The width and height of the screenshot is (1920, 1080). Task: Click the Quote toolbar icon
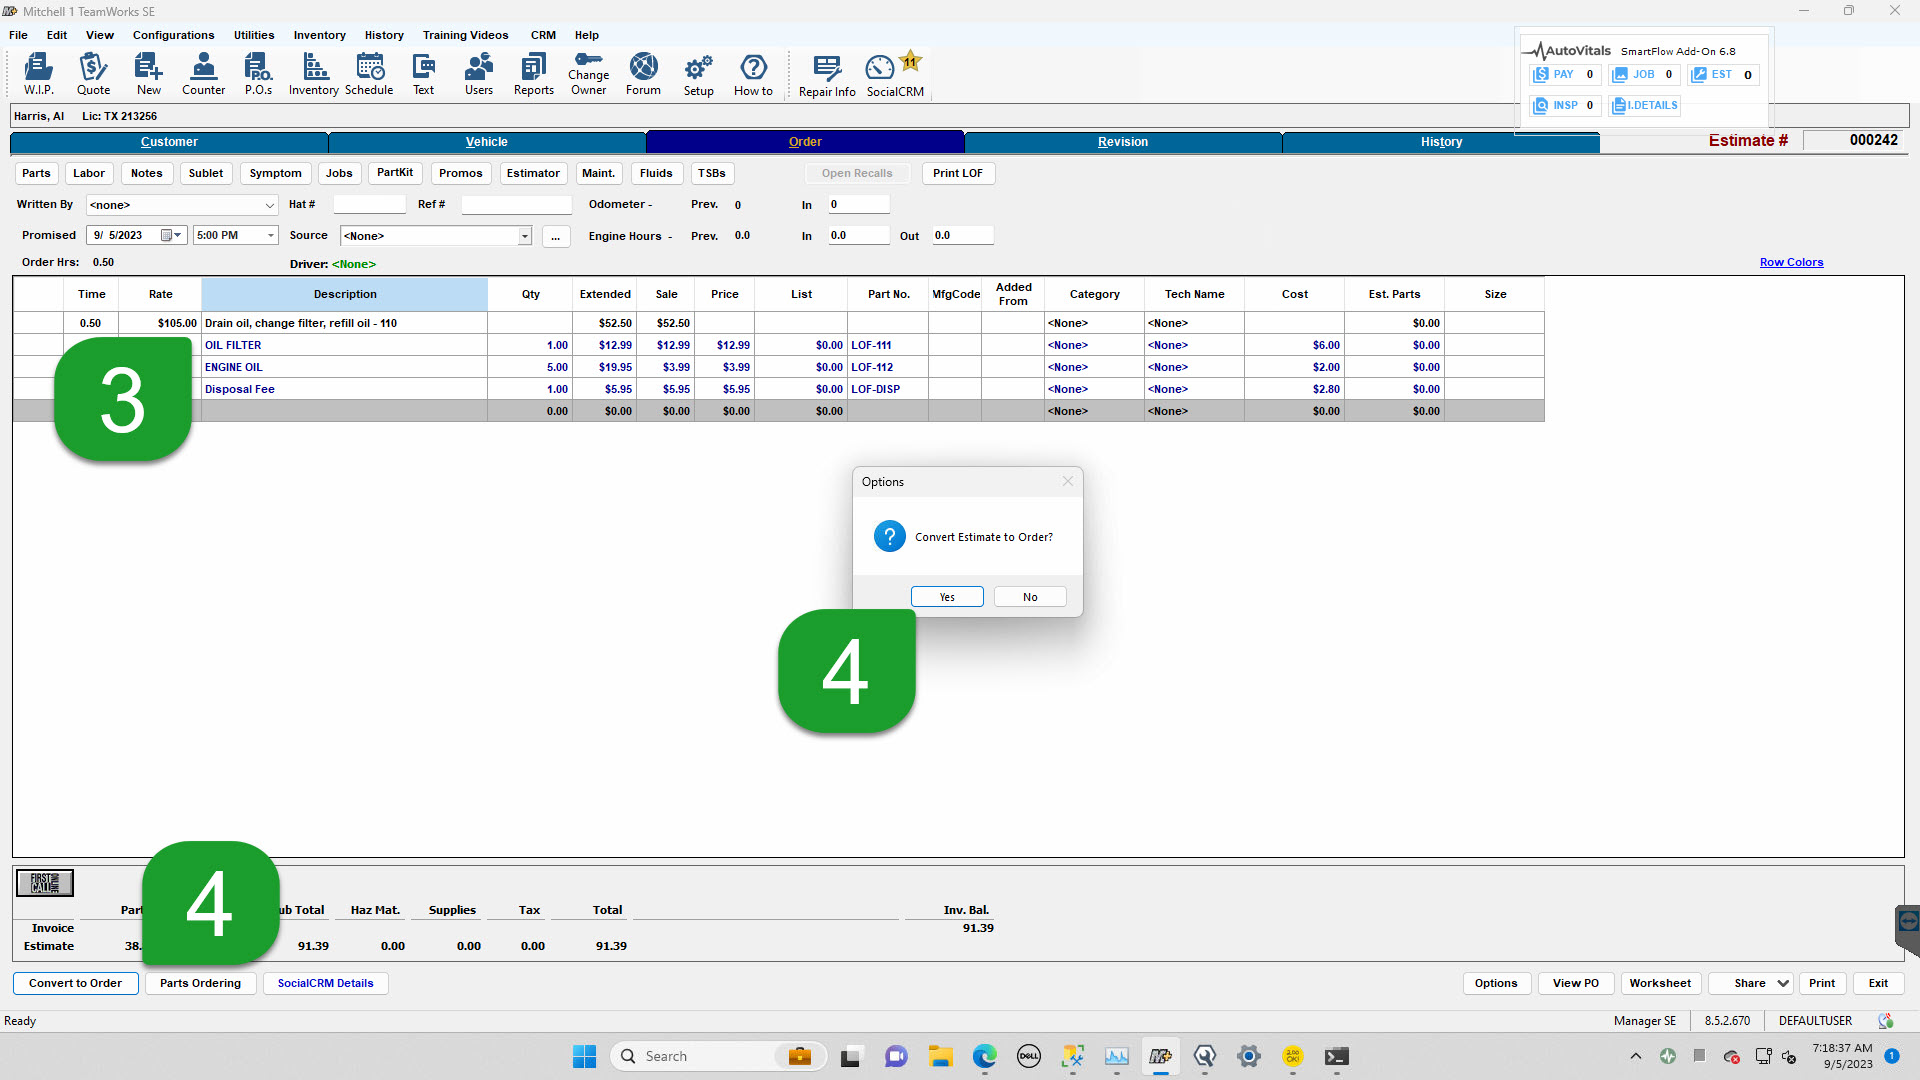coord(93,74)
